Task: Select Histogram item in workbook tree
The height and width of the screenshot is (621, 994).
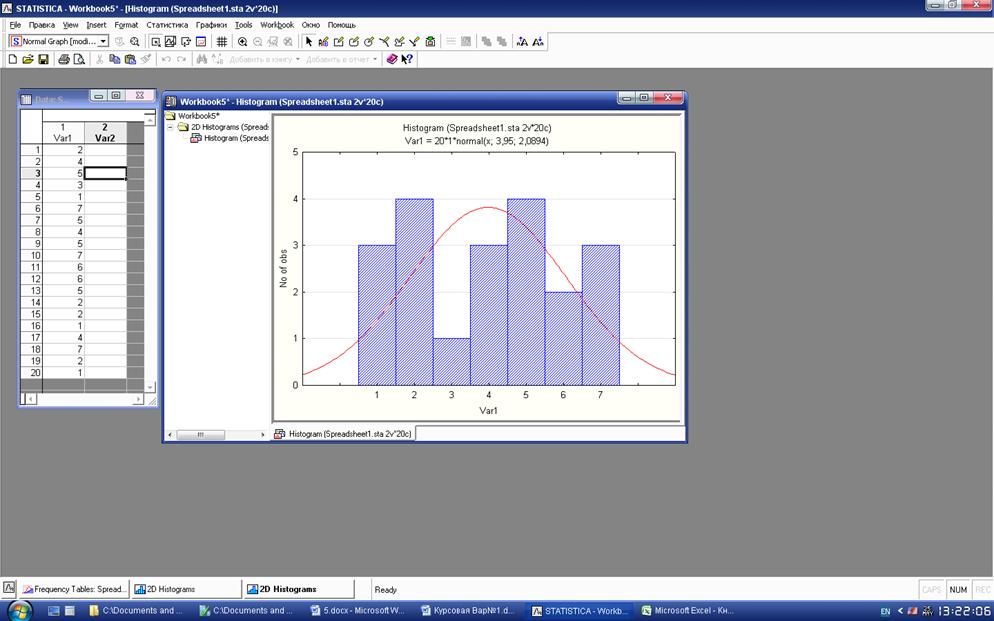Action: coord(235,138)
